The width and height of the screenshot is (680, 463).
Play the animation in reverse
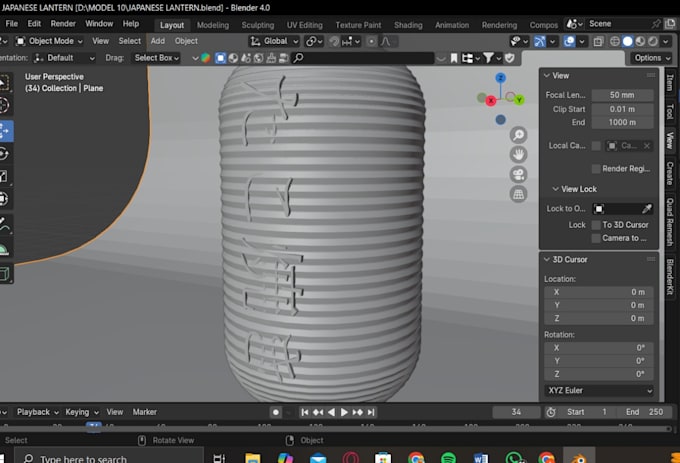[x=331, y=412]
